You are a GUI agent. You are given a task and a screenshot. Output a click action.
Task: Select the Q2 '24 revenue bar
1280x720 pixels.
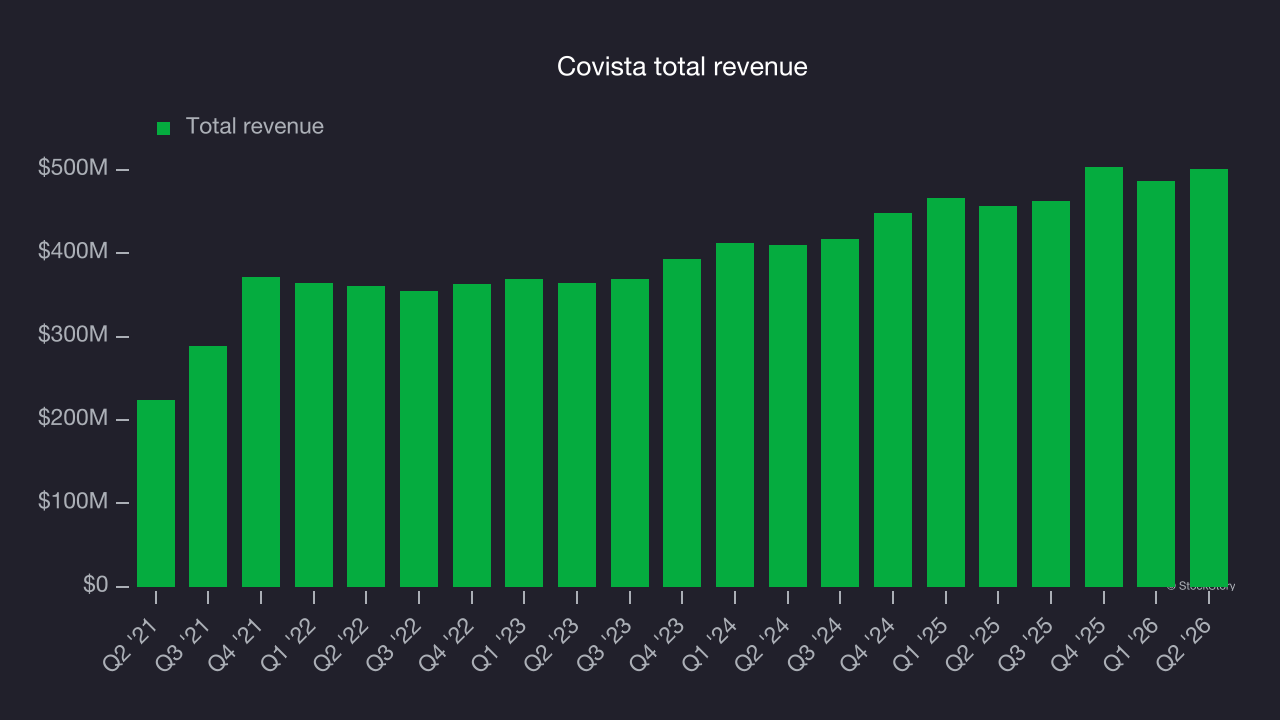tap(788, 416)
